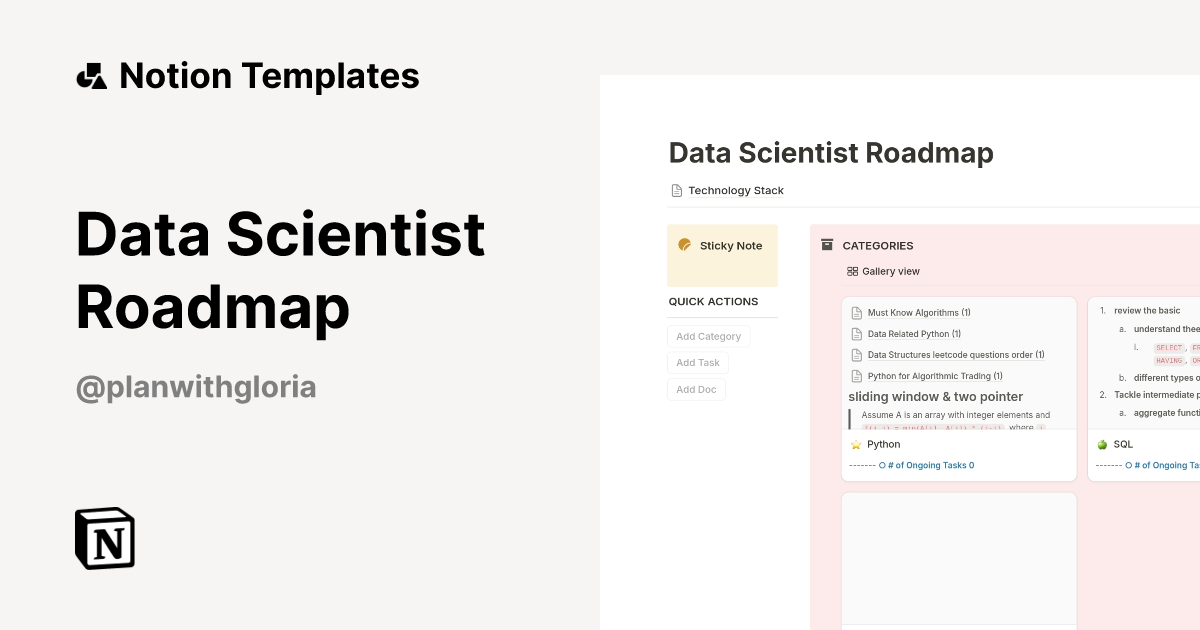1200x630 pixels.
Task: Click the "Add Task" quick action
Action: pyautogui.click(x=698, y=363)
